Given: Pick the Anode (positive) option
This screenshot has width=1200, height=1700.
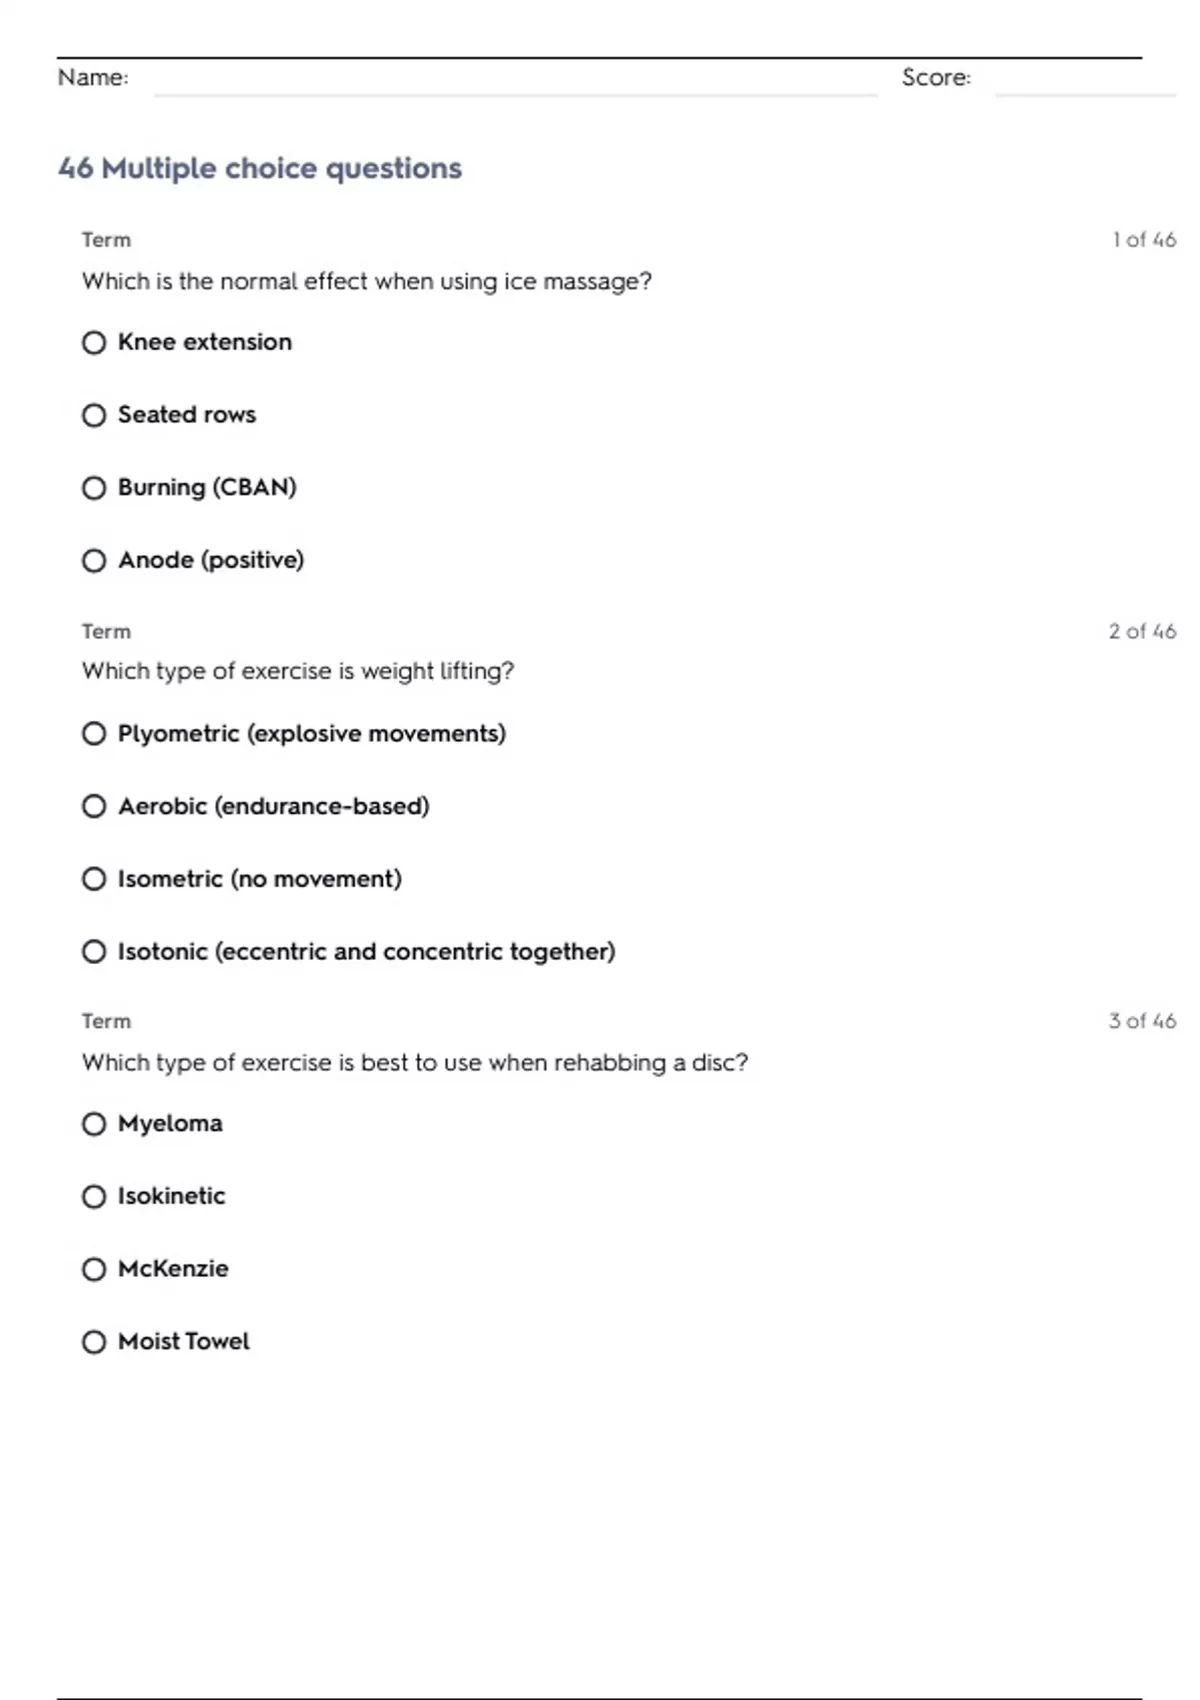Looking at the screenshot, I should point(94,561).
